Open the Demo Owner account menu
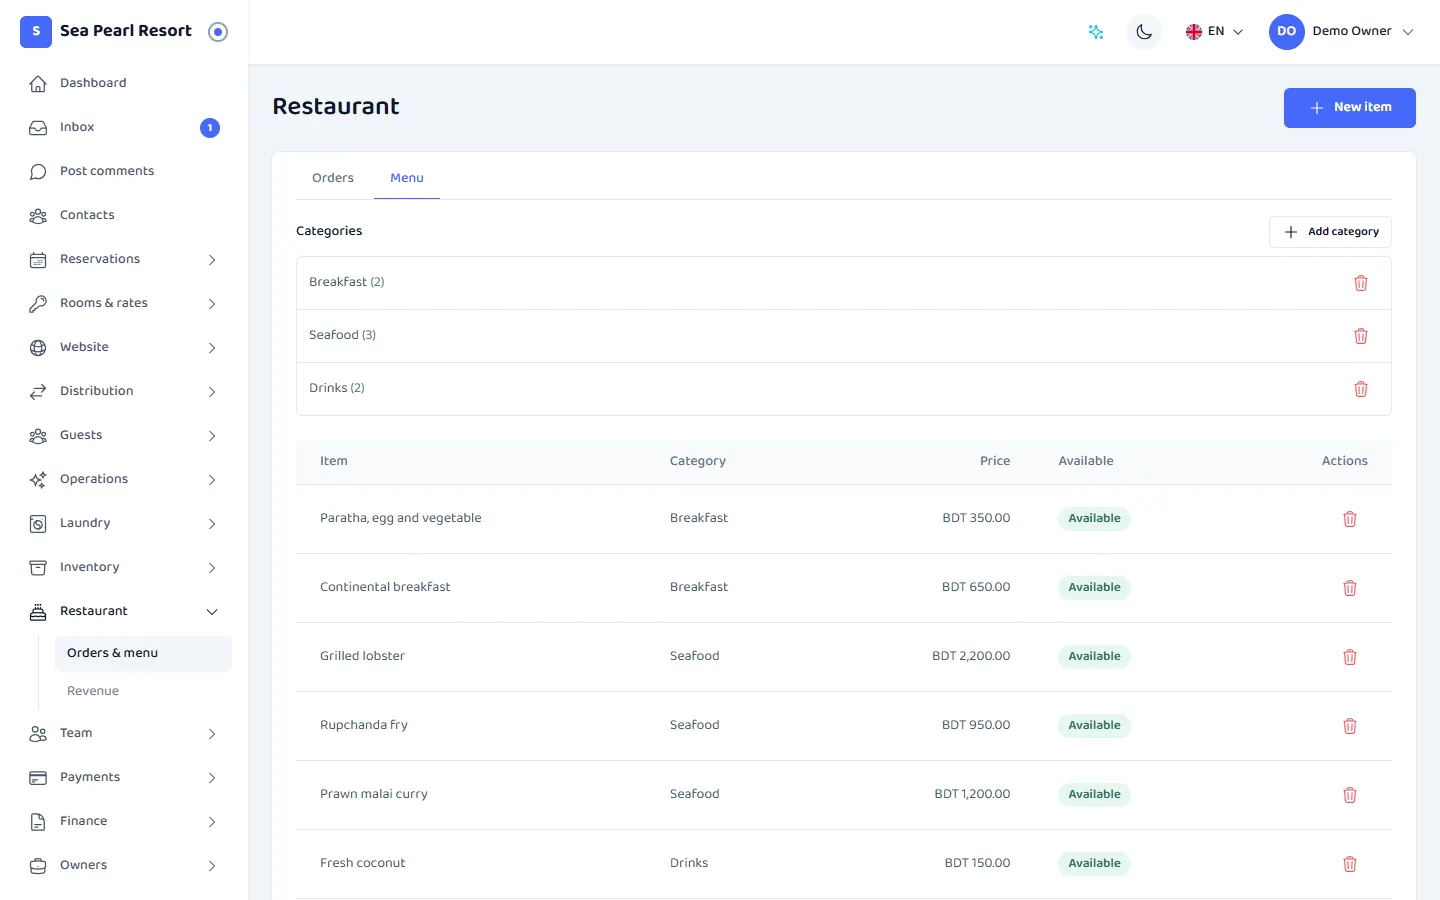The image size is (1440, 900). click(x=1341, y=32)
